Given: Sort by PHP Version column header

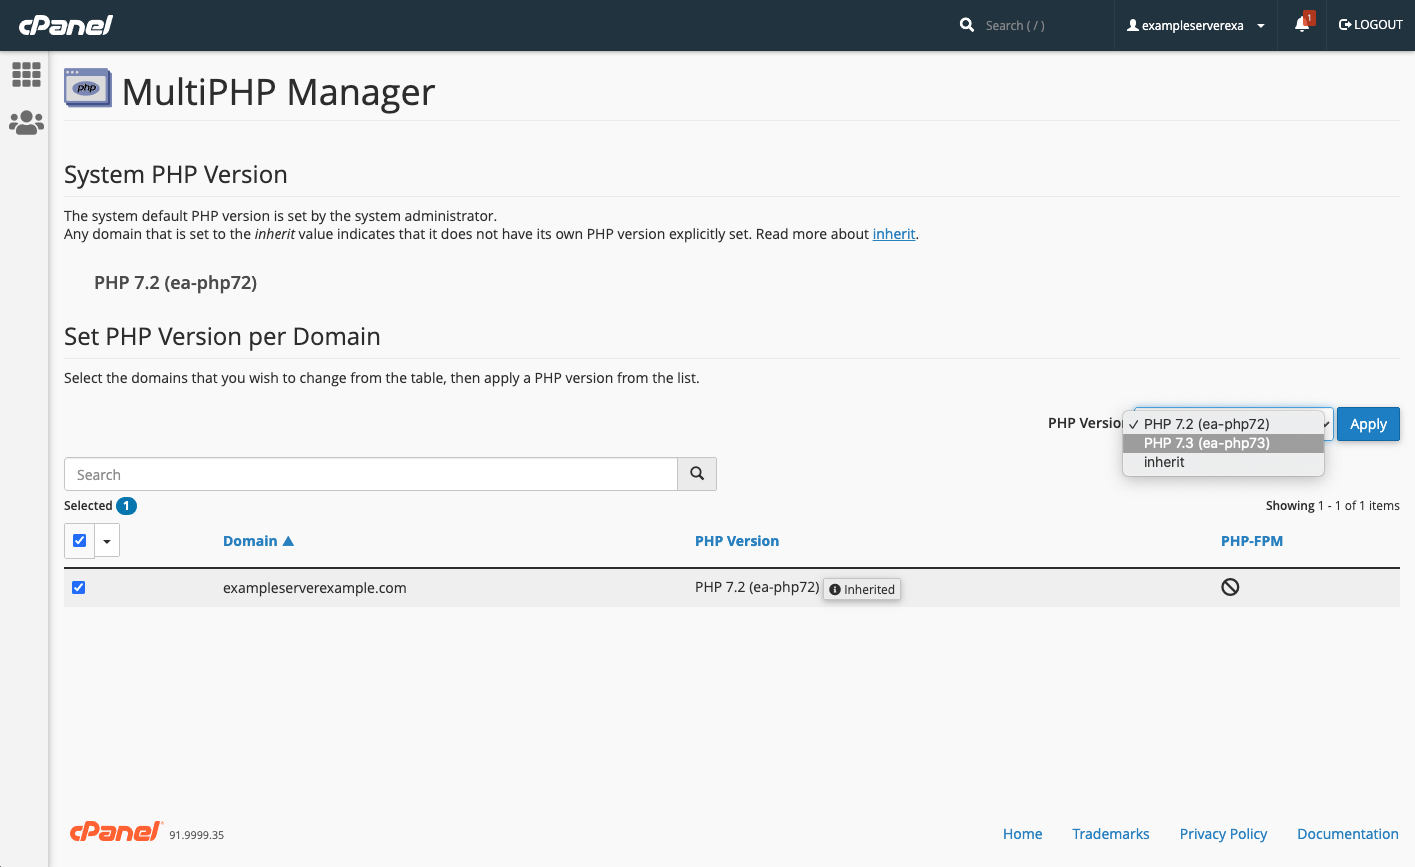Looking at the screenshot, I should [737, 541].
